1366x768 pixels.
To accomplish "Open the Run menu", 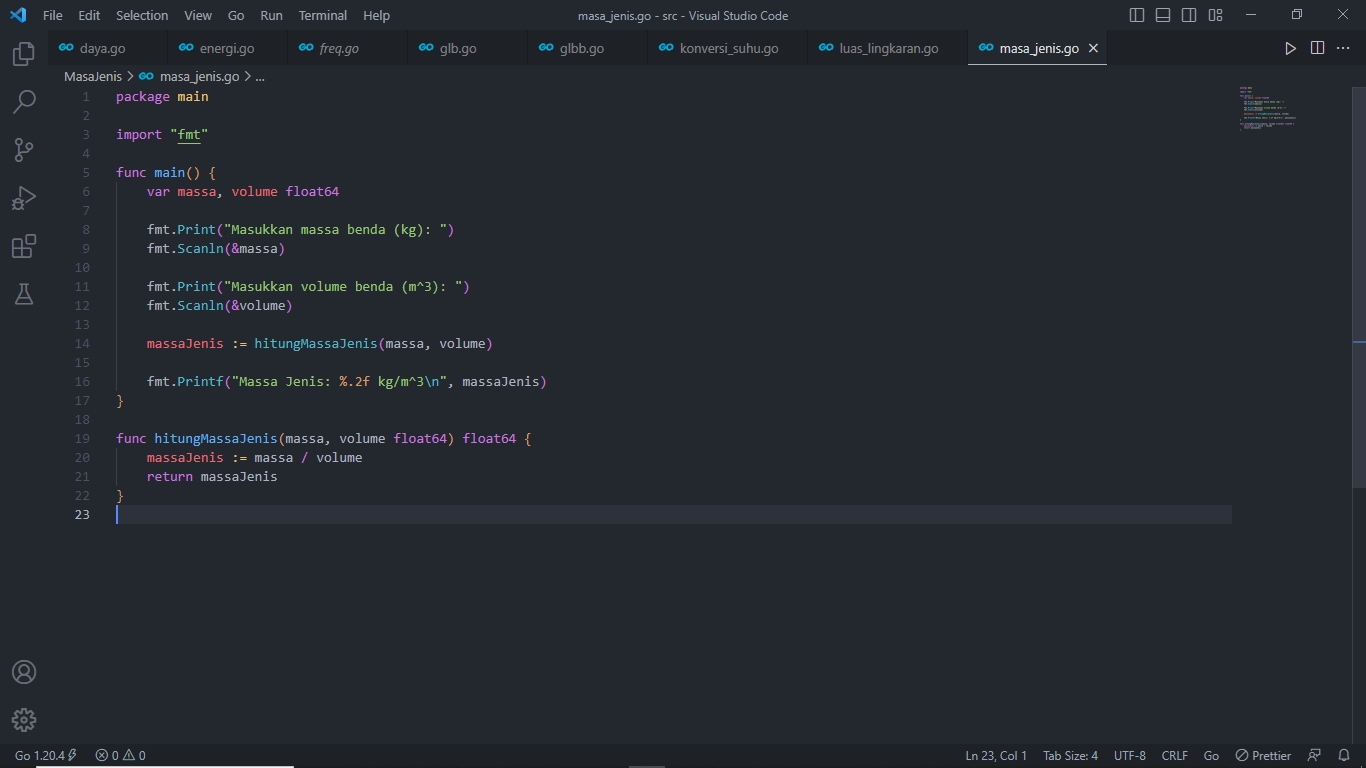I will click(x=271, y=15).
